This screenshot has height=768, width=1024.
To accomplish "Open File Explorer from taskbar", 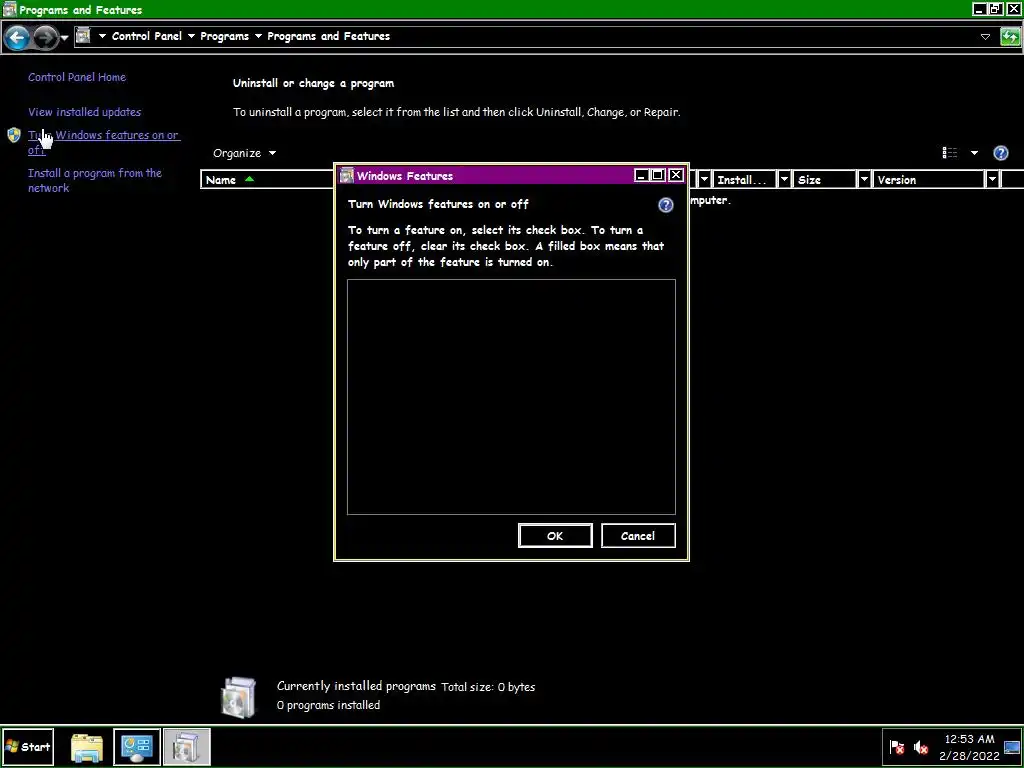I will tap(87, 748).
